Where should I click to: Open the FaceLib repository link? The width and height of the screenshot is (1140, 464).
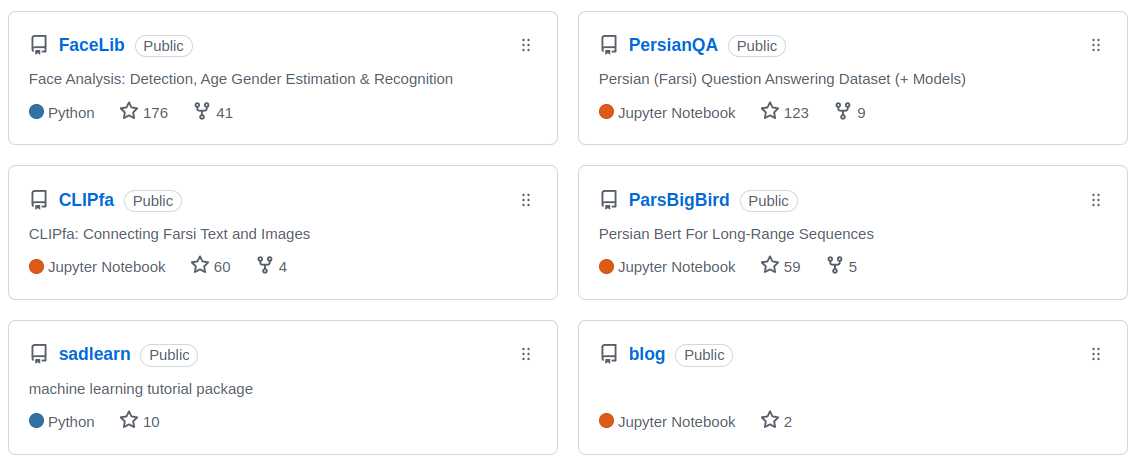[x=91, y=45]
